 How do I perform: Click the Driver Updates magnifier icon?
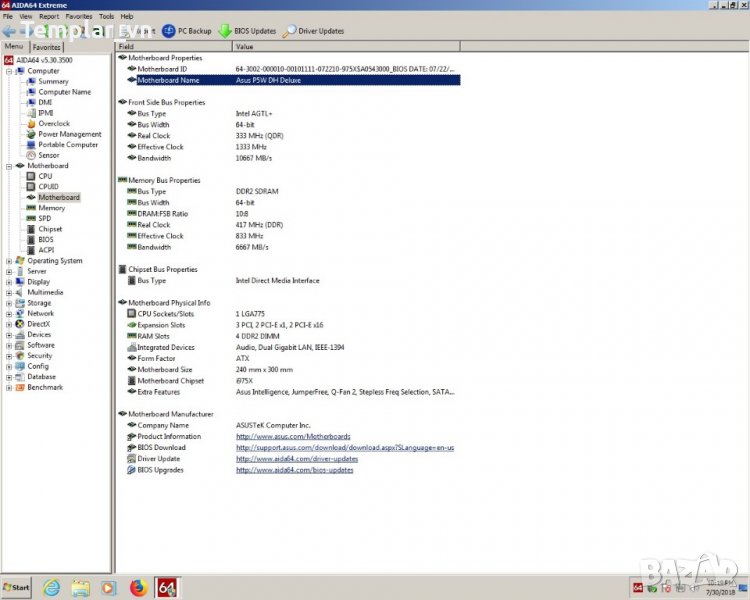click(289, 31)
